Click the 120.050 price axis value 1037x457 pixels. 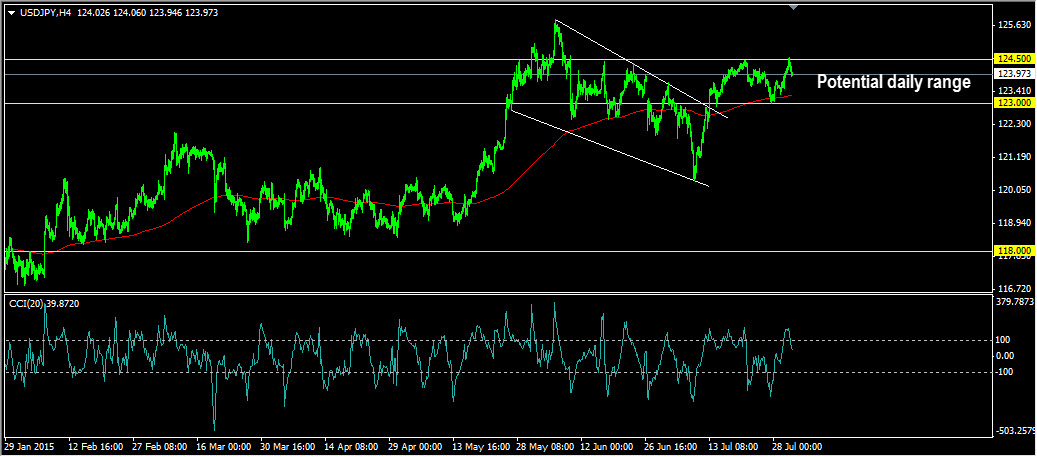tap(1014, 190)
